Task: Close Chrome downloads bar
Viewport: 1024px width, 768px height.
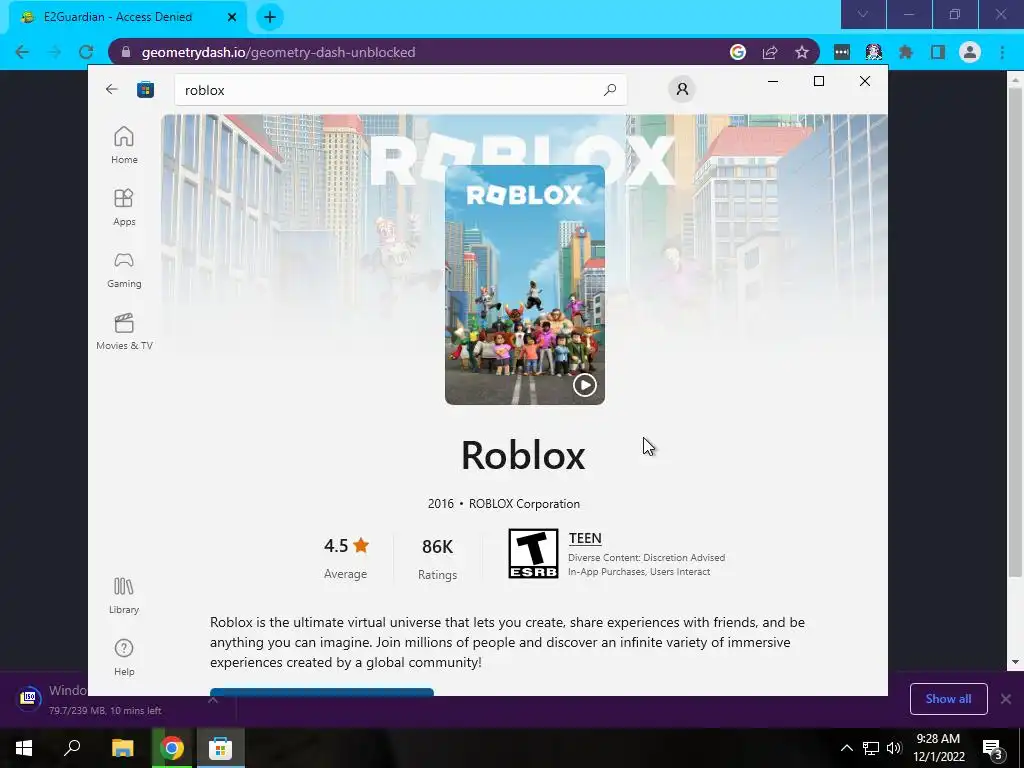Action: 1006,699
